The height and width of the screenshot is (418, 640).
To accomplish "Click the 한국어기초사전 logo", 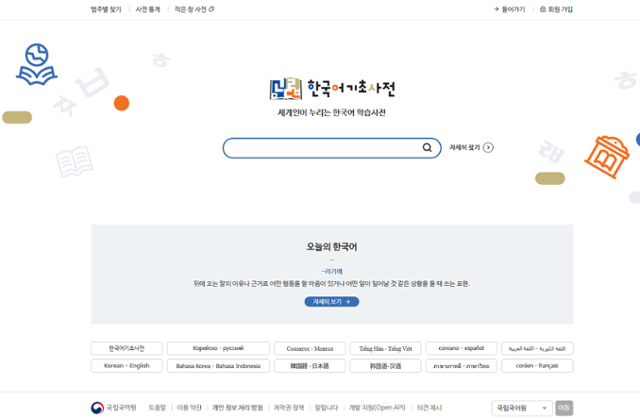I will 332,88.
